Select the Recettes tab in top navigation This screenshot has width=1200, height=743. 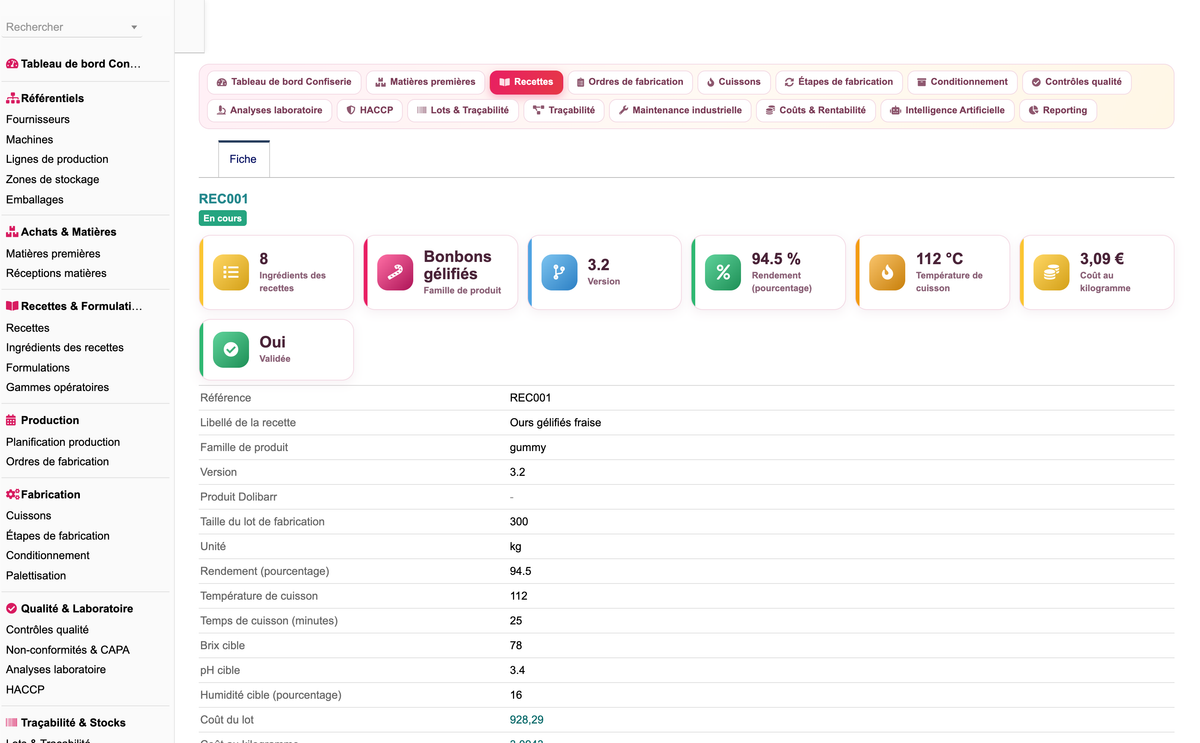tap(526, 82)
